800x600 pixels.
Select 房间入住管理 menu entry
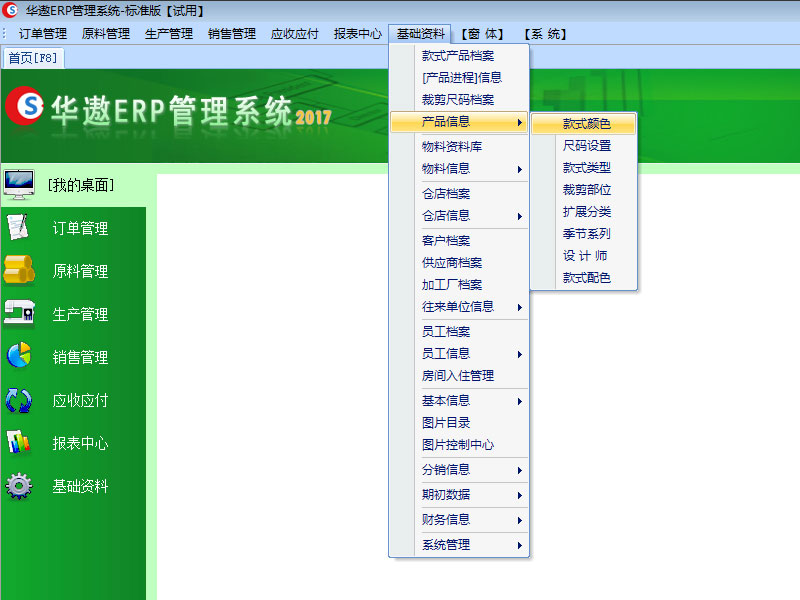pyautogui.click(x=458, y=376)
